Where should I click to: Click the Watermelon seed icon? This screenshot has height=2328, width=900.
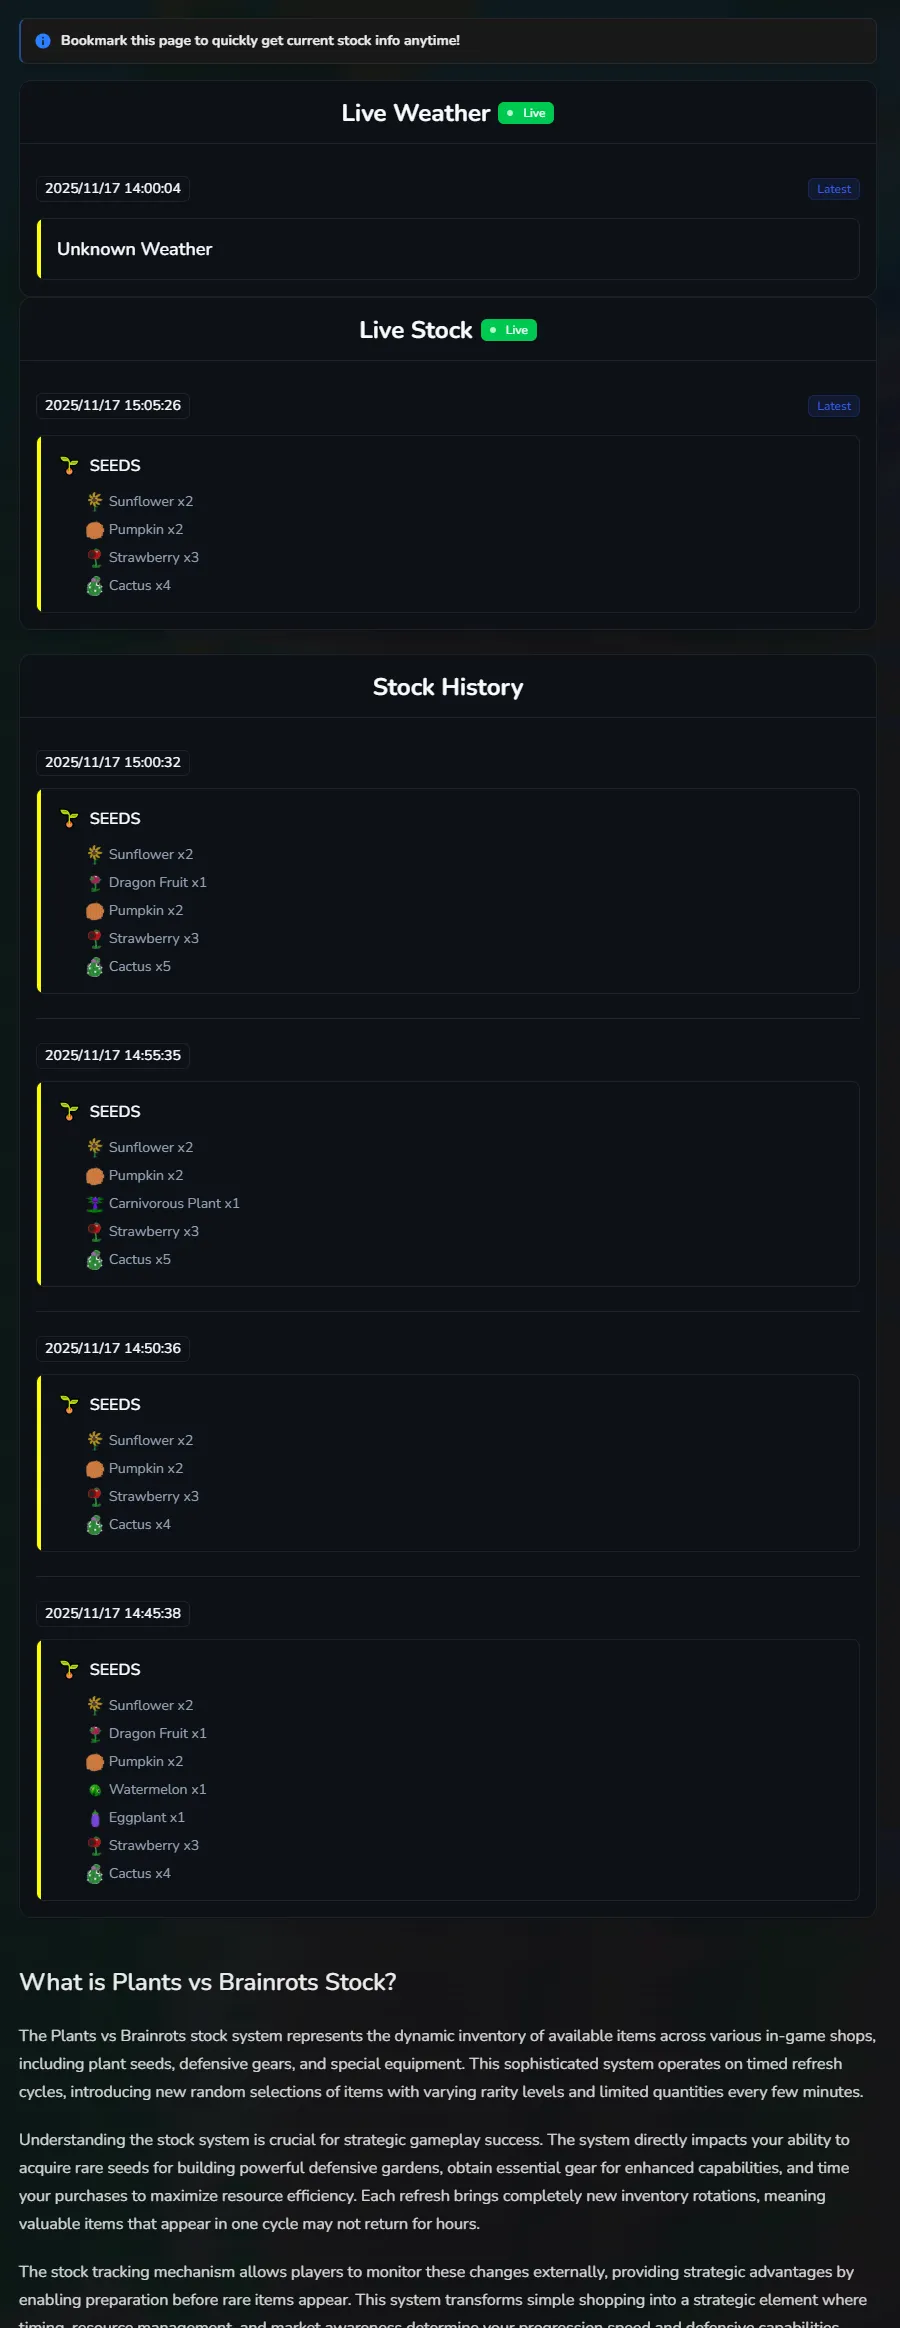point(95,1790)
